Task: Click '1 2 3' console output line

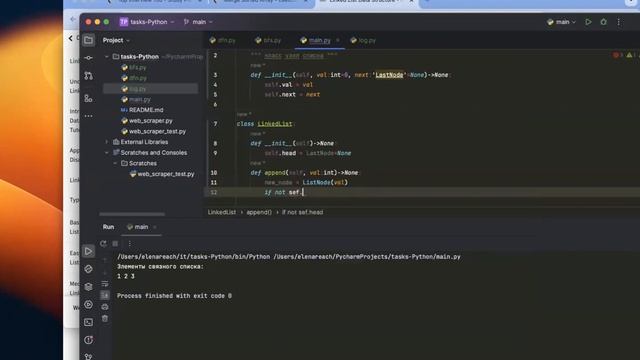Action: pyautogui.click(x=126, y=276)
